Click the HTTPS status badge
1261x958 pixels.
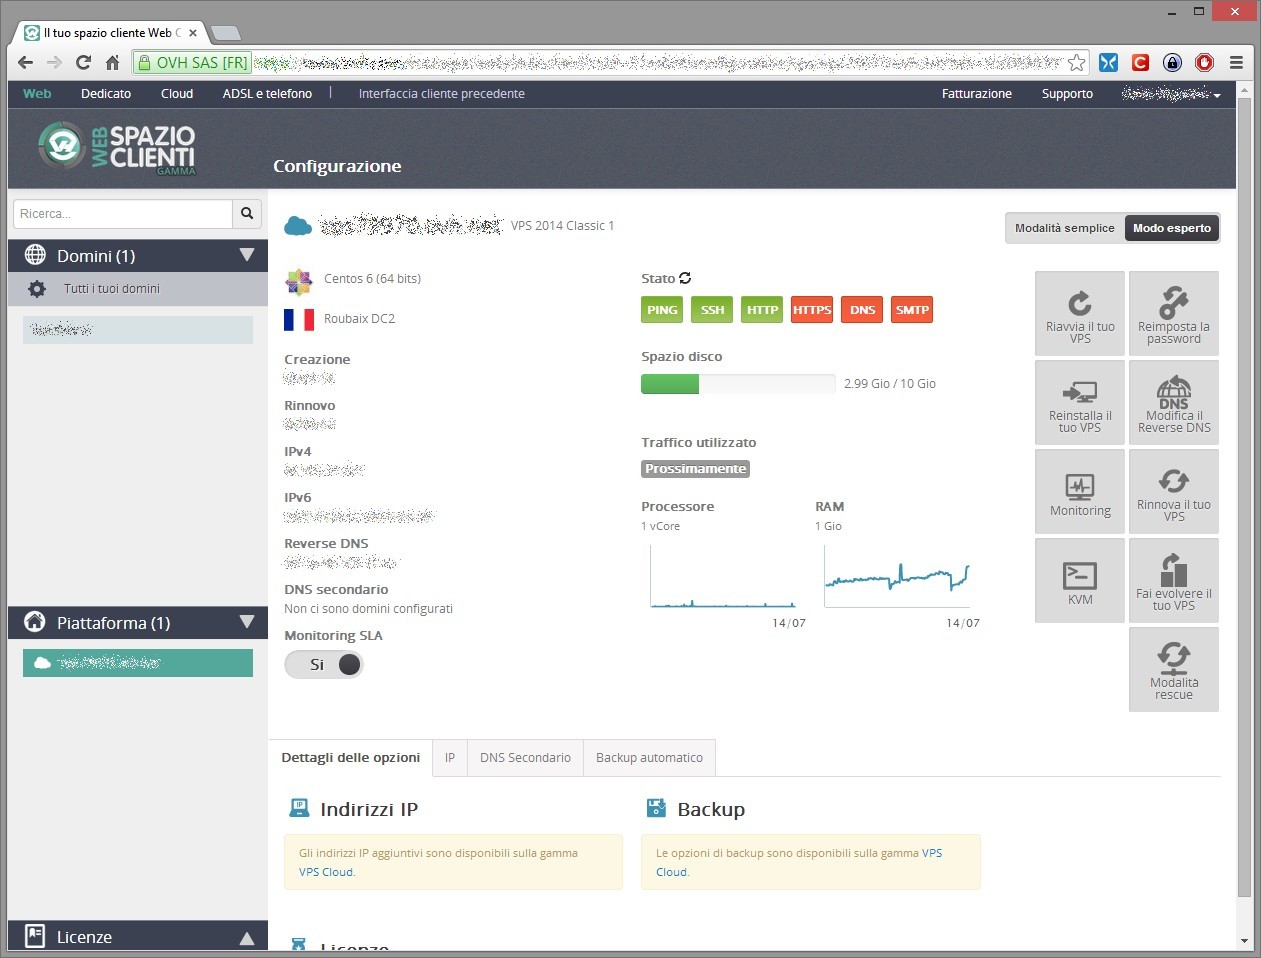(x=812, y=310)
